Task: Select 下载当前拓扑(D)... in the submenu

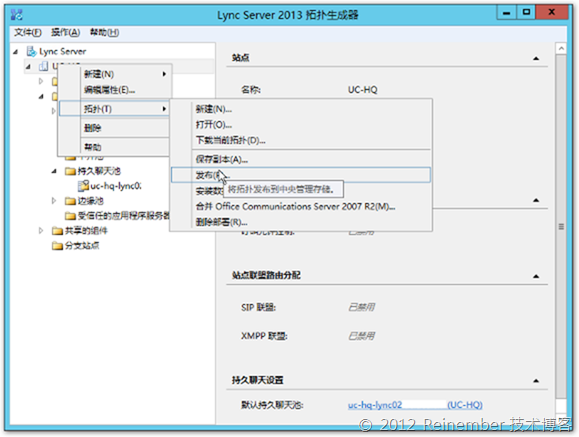Action: click(301, 140)
